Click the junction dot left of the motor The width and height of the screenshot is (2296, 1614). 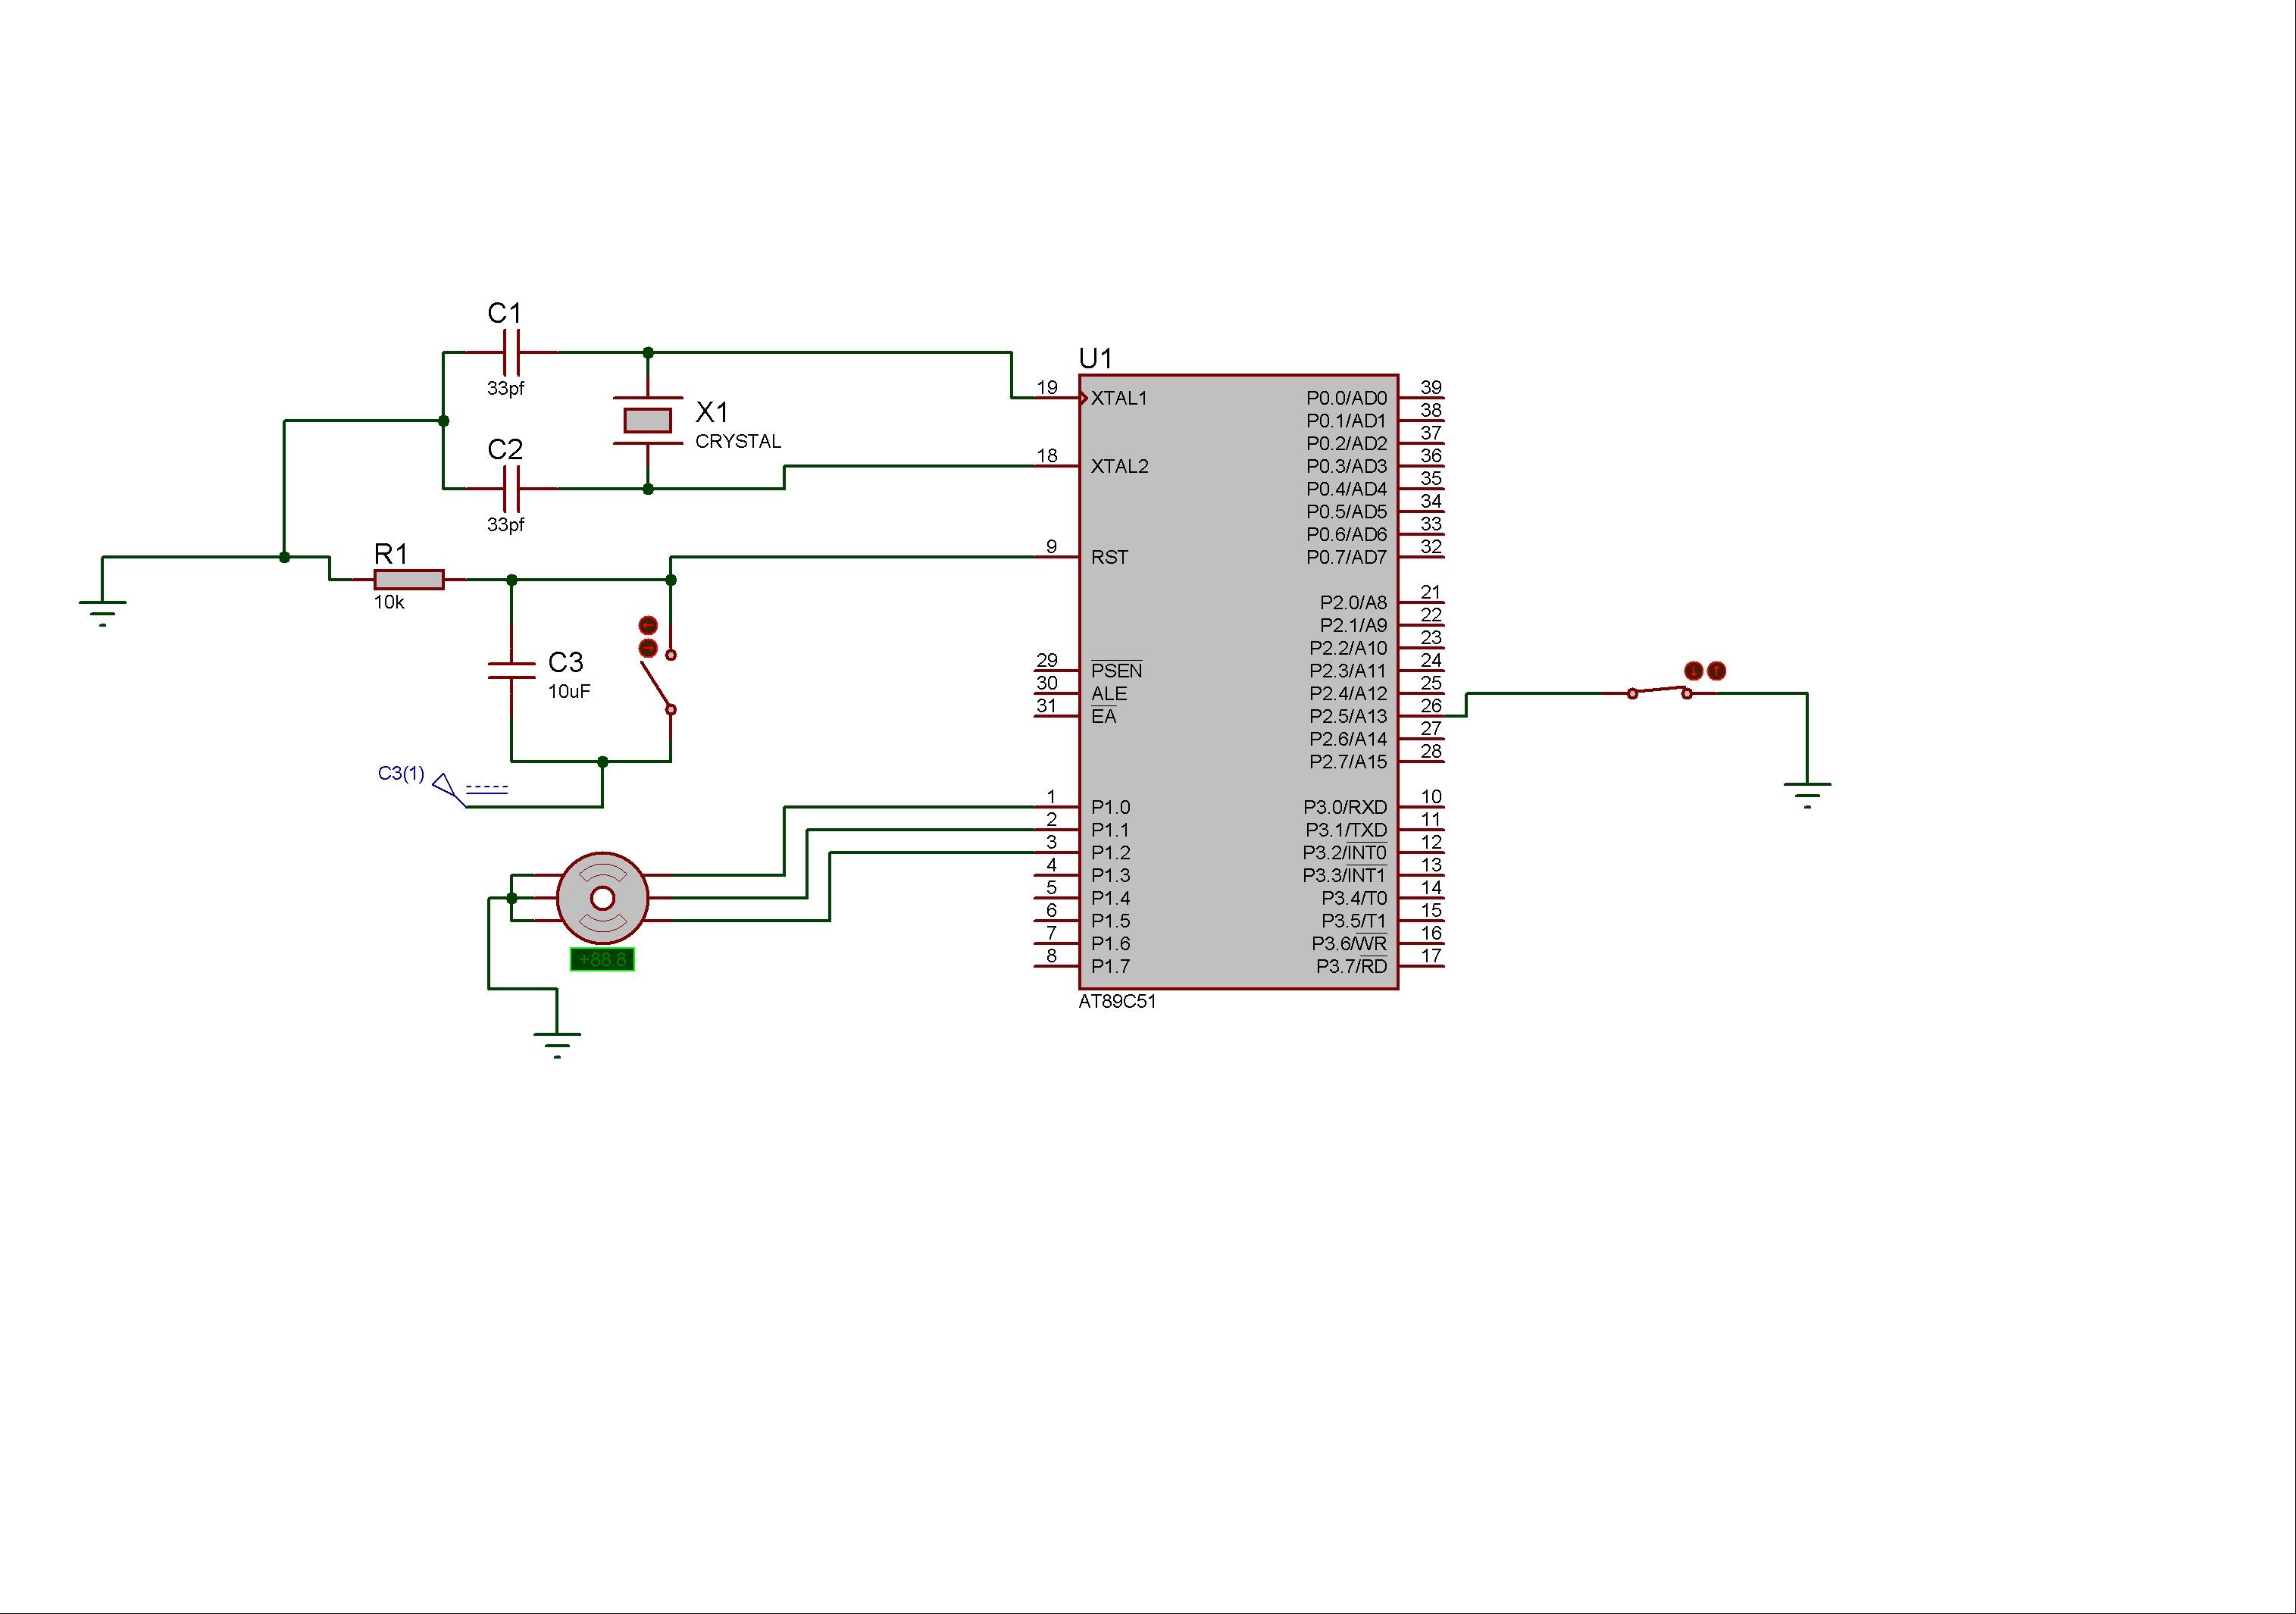point(512,898)
